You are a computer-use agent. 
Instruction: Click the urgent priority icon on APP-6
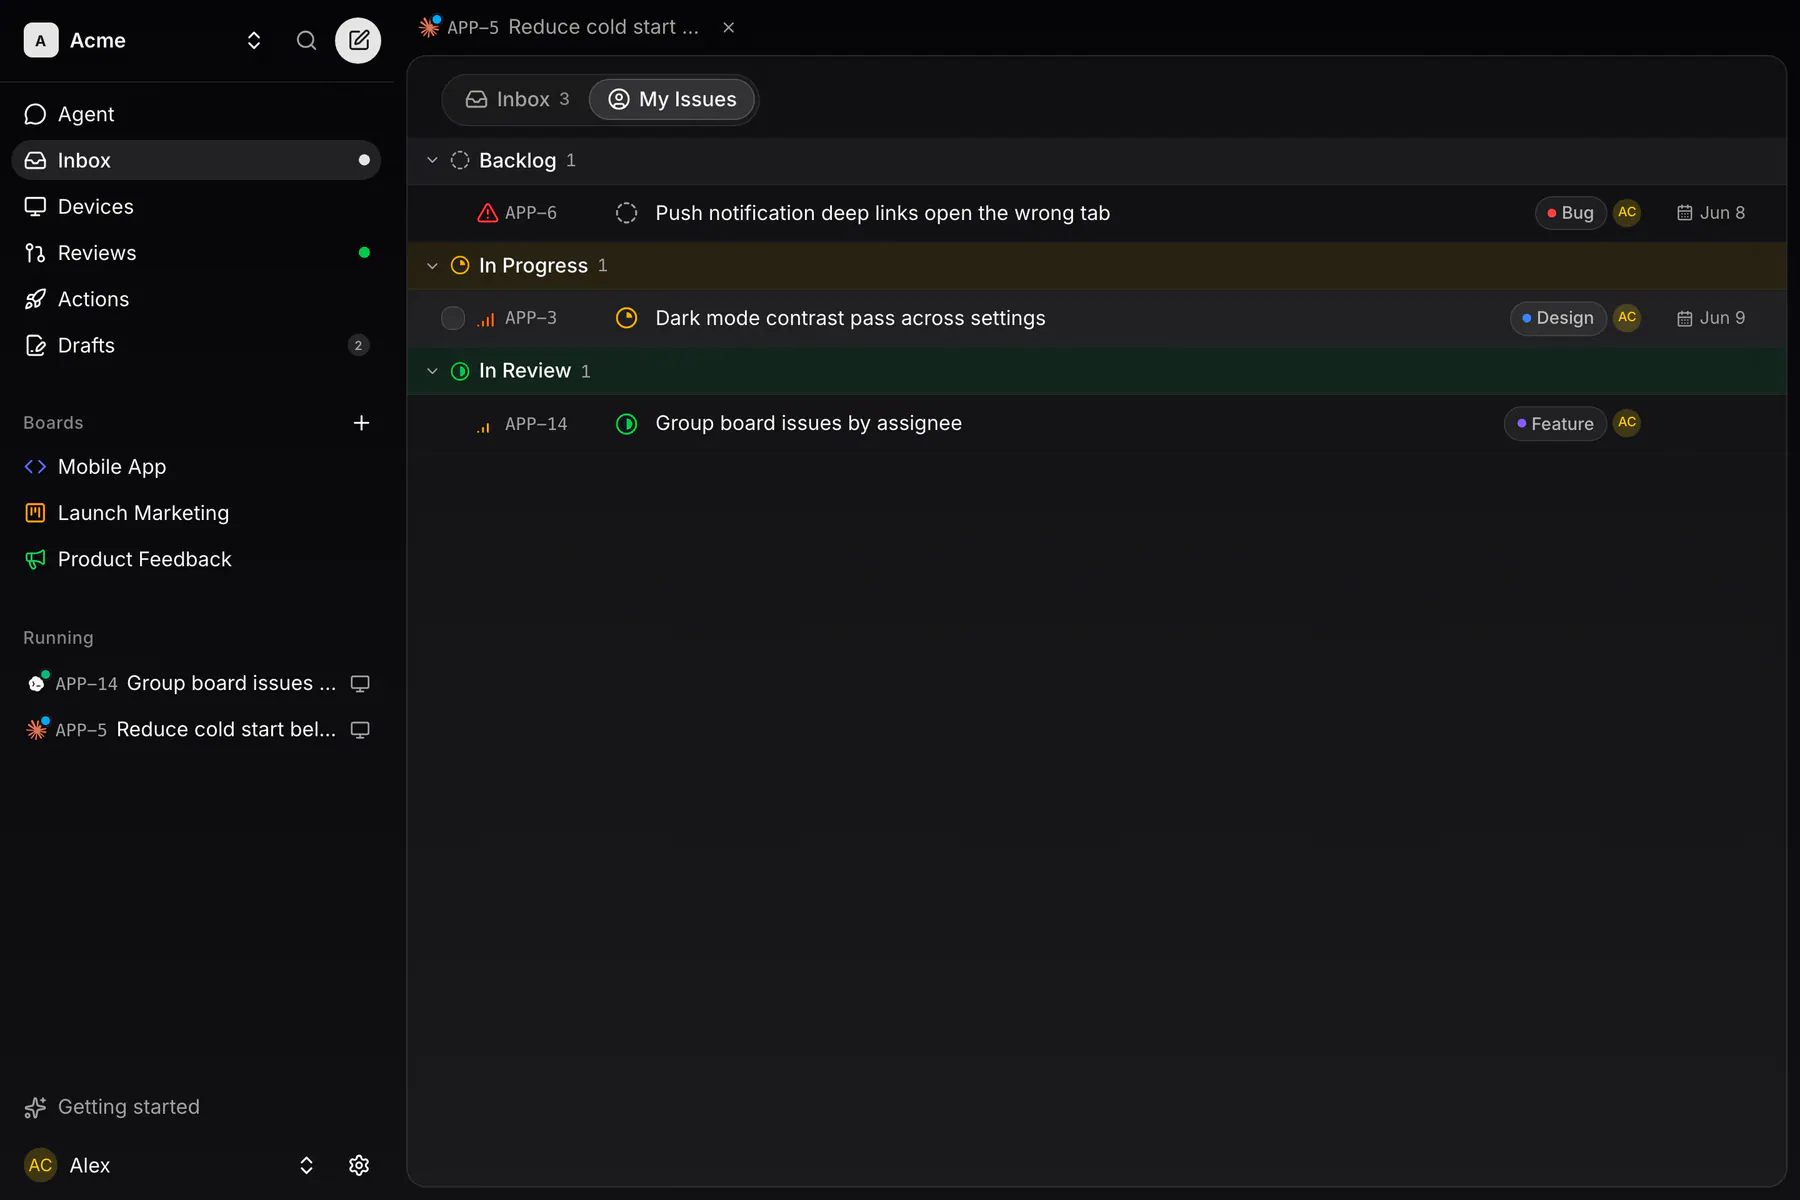[487, 213]
